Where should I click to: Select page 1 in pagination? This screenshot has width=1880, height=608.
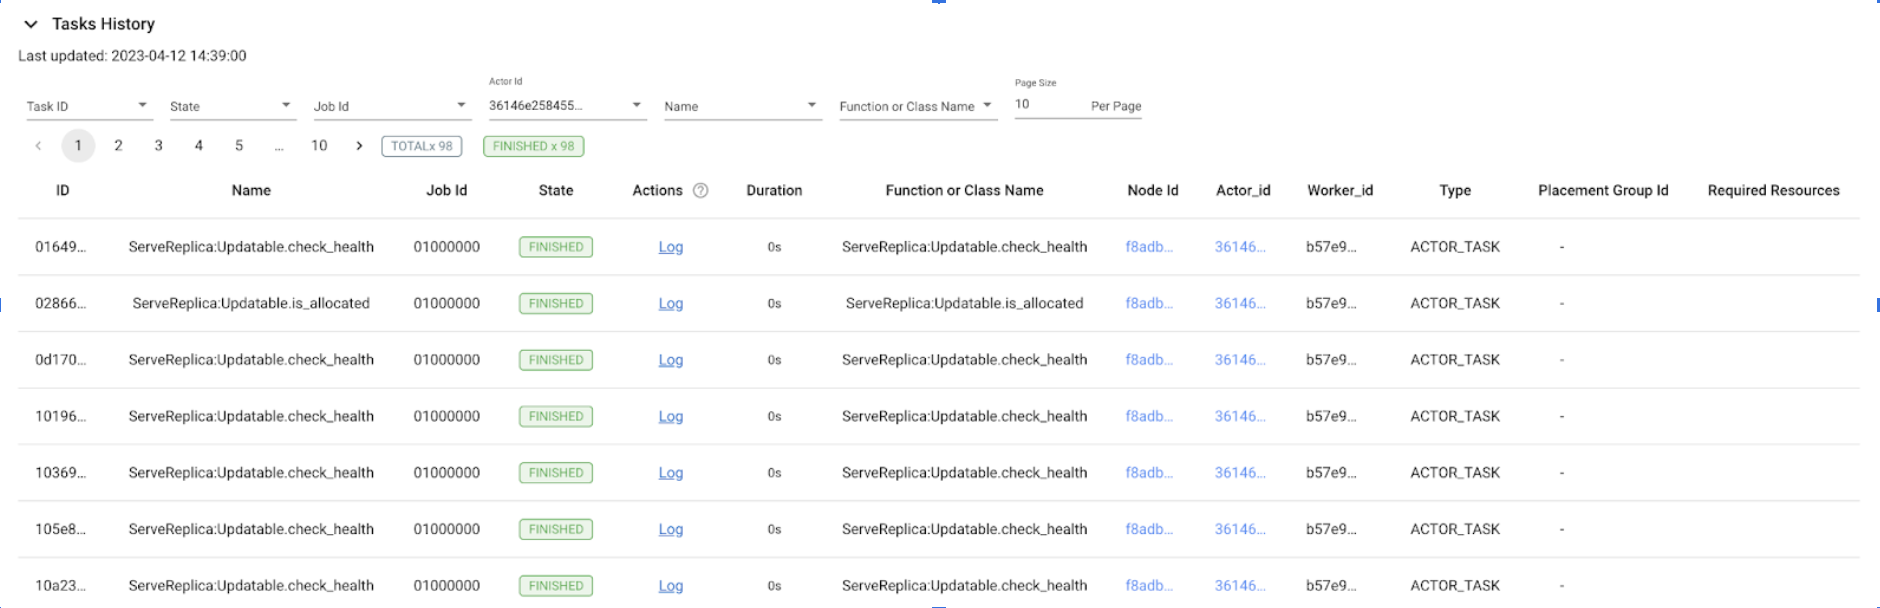(x=78, y=146)
